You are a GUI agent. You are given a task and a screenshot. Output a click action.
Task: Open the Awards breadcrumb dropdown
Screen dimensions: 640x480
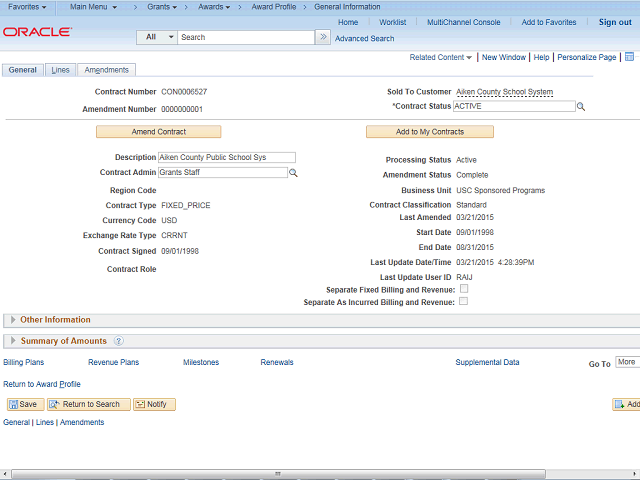tap(214, 7)
